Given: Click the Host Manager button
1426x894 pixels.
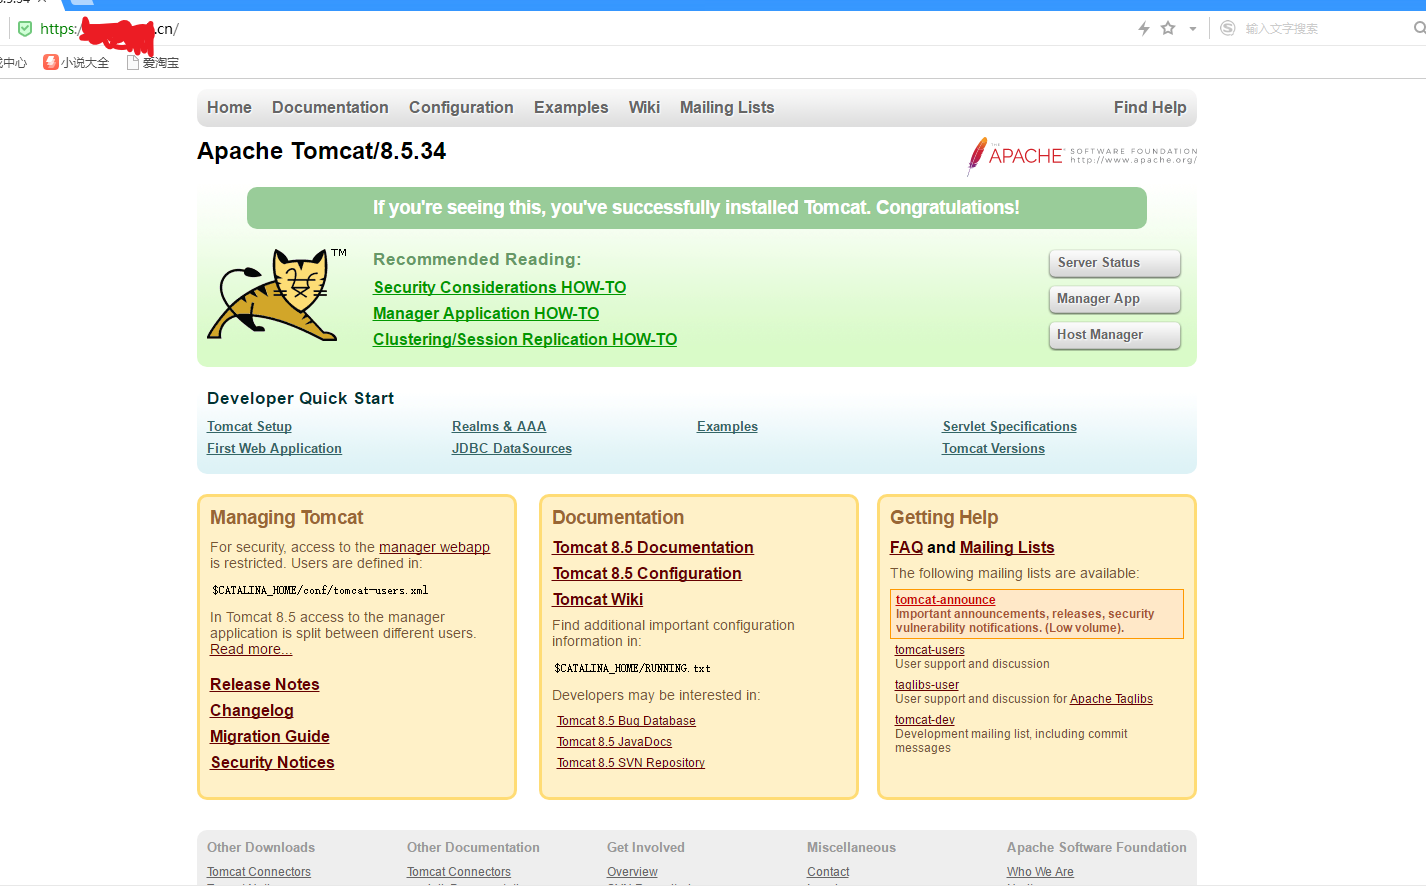Looking at the screenshot, I should coord(1114,335).
